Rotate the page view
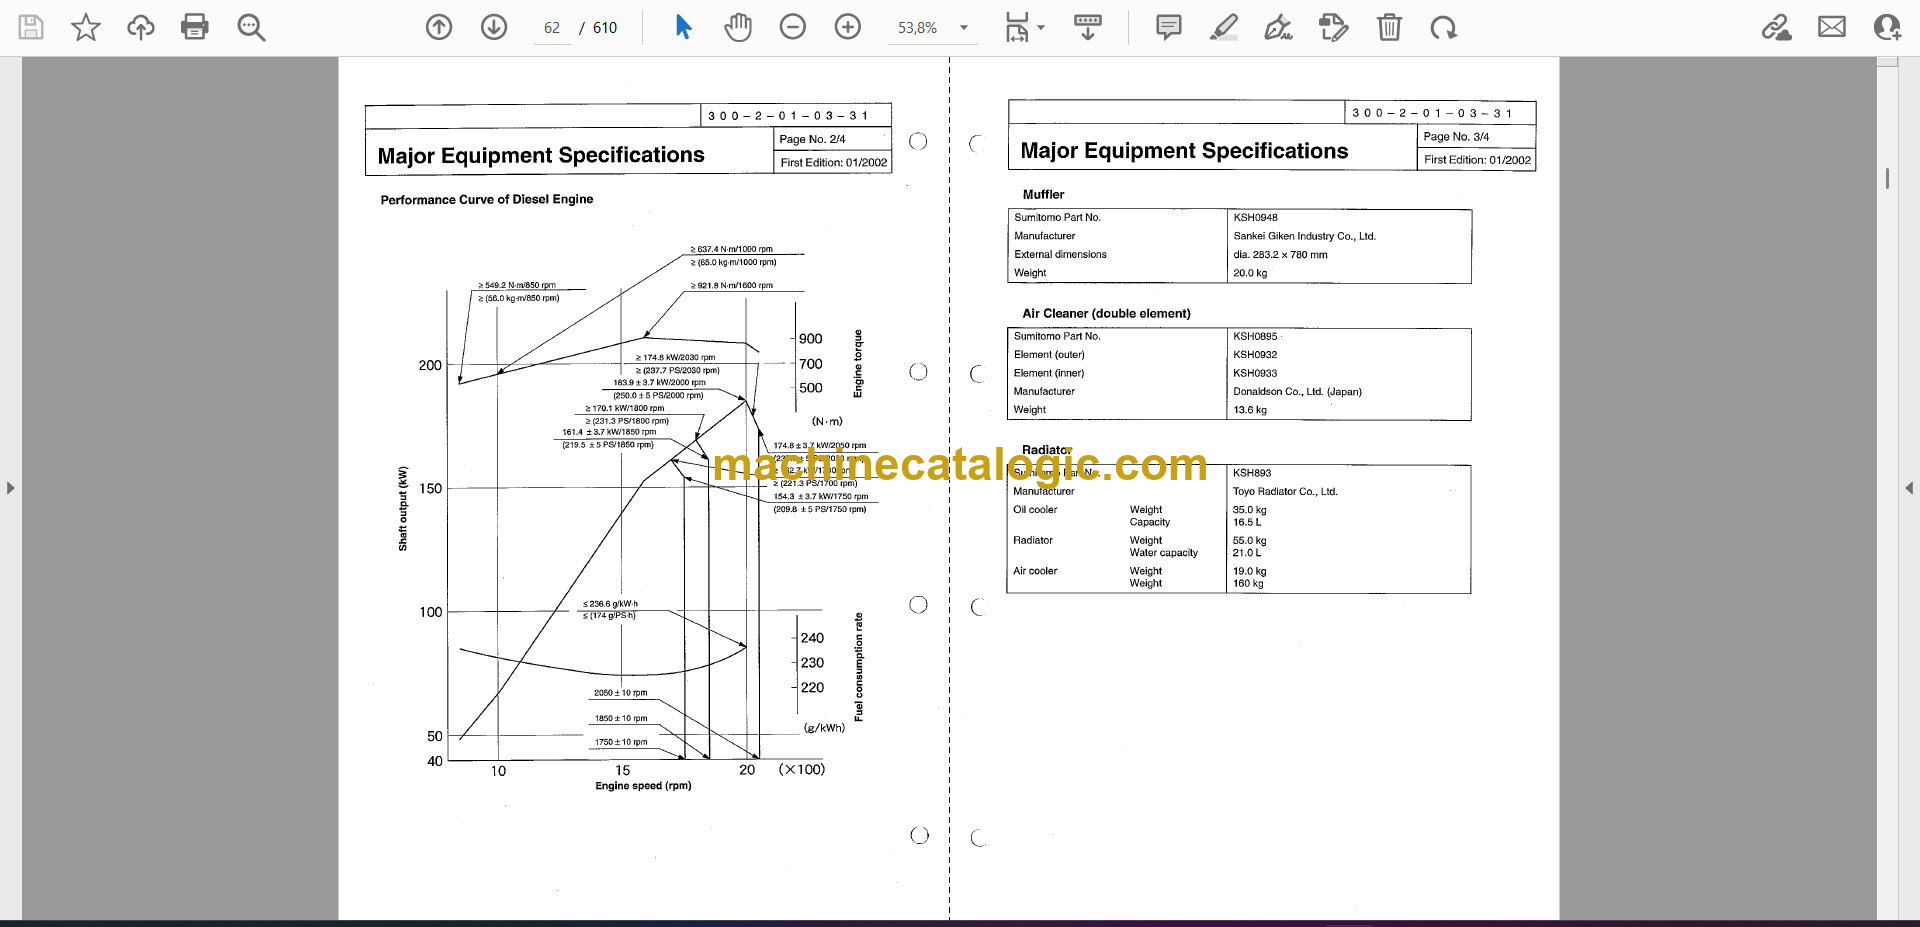1920x927 pixels. 1443,27
